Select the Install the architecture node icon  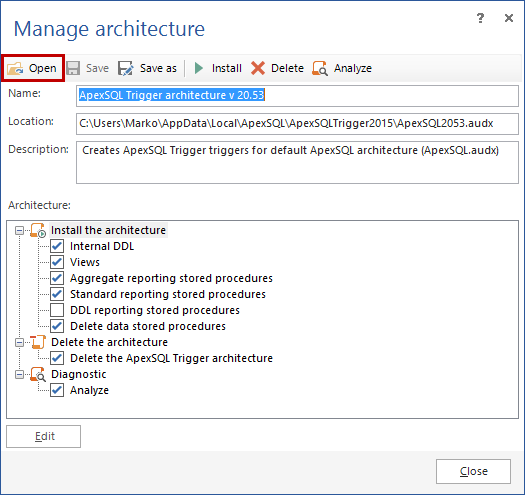point(38,230)
